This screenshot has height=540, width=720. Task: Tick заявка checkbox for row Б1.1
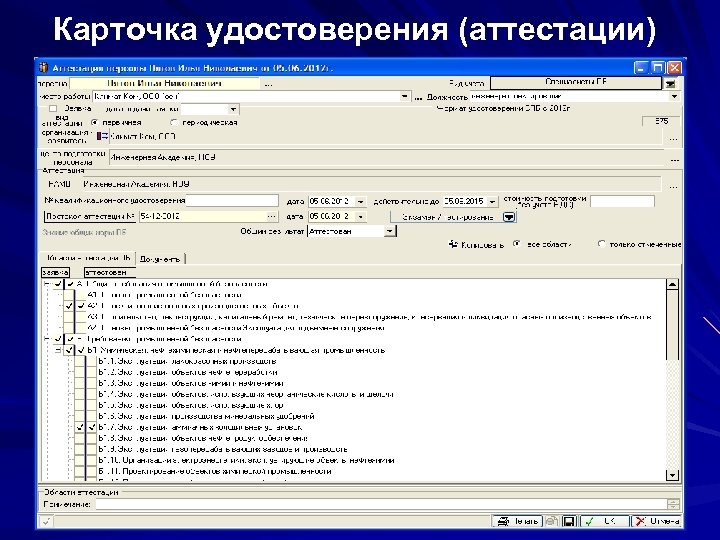[80, 361]
